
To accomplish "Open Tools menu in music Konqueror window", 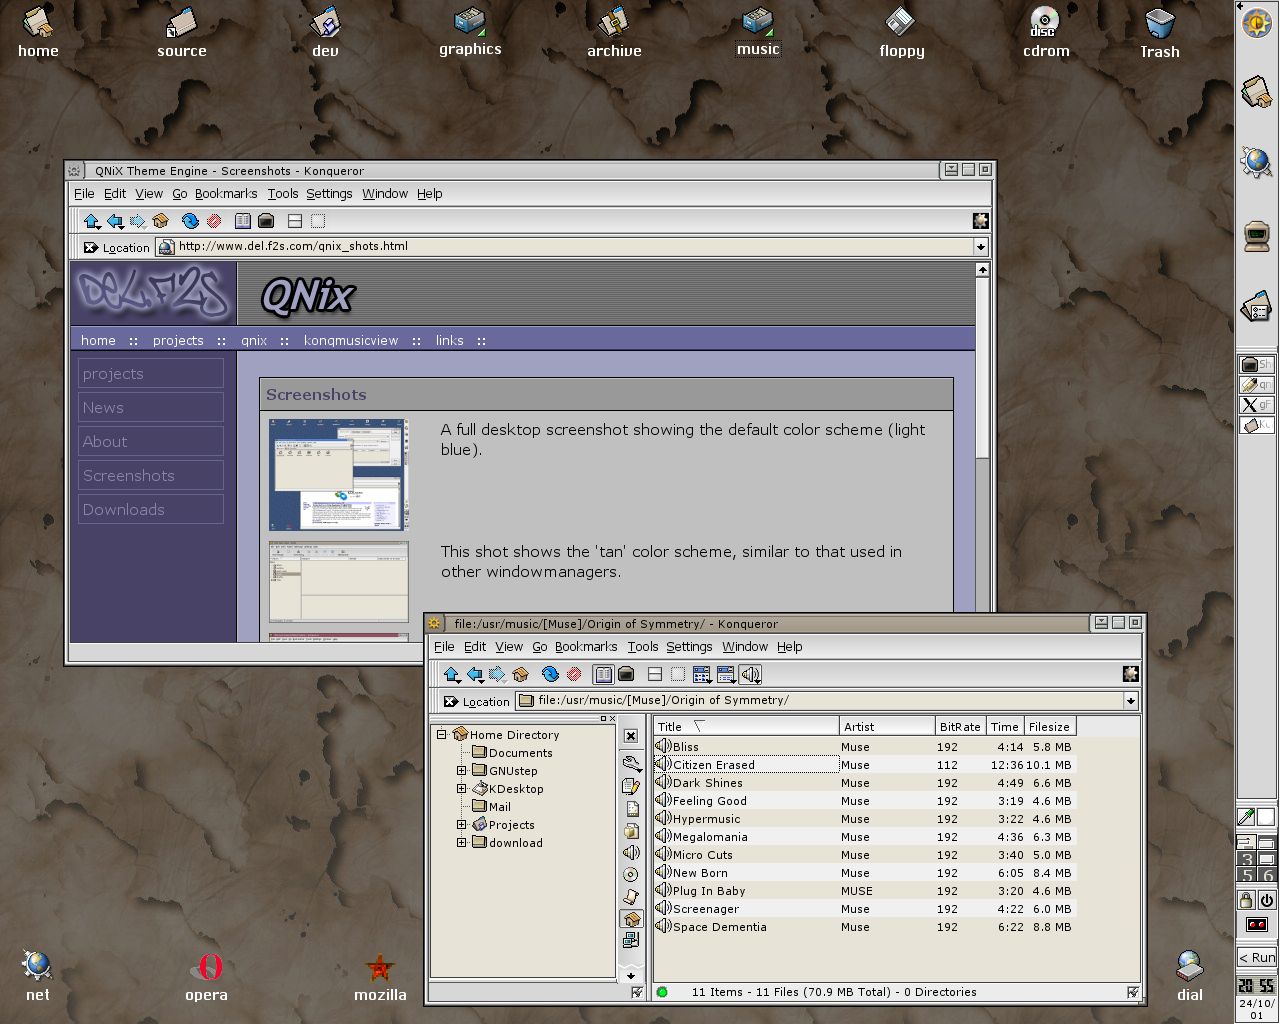I will click(643, 647).
